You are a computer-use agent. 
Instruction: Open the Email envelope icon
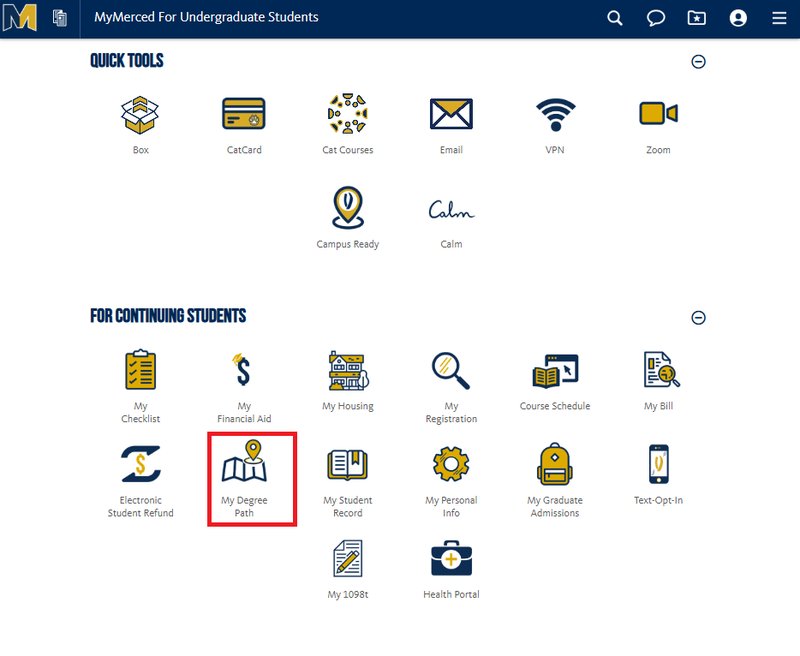tap(451, 114)
